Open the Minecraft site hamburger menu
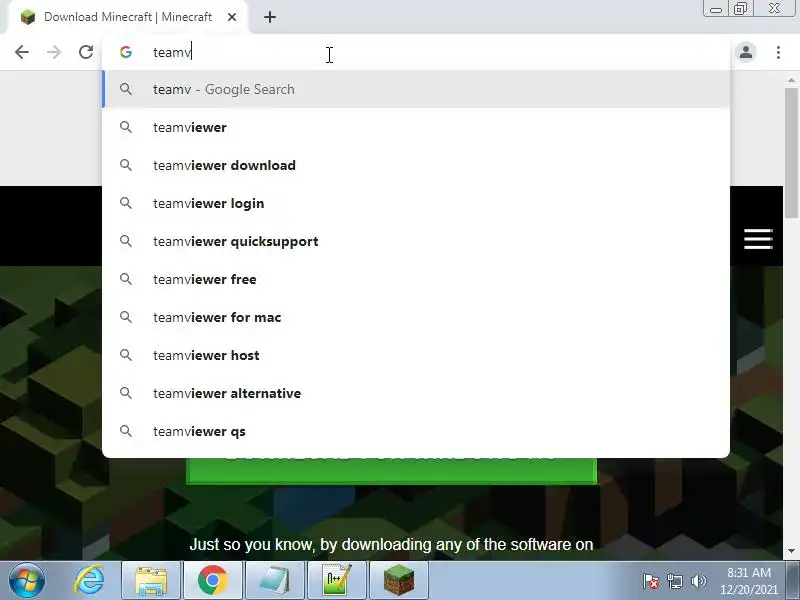 pos(758,239)
